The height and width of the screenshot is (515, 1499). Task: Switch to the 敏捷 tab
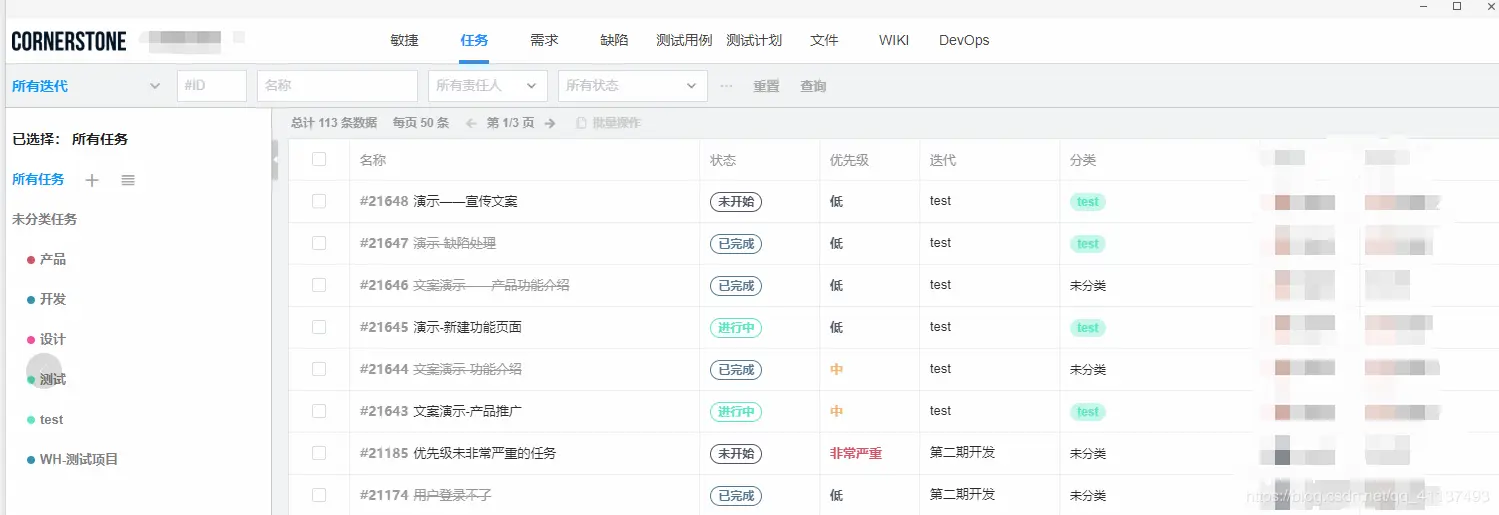click(x=404, y=41)
